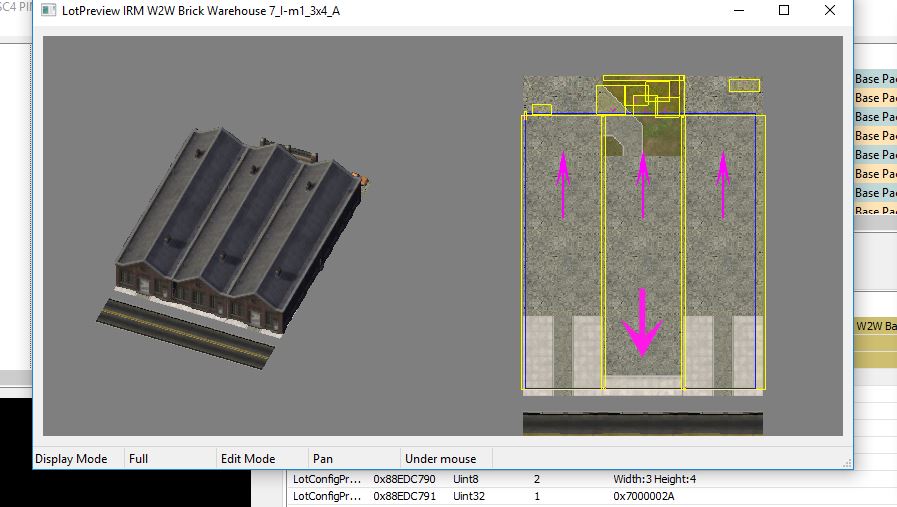Select the small yellow box at top-right of lot
Viewport: 897px width, 507px height.
pos(744,85)
